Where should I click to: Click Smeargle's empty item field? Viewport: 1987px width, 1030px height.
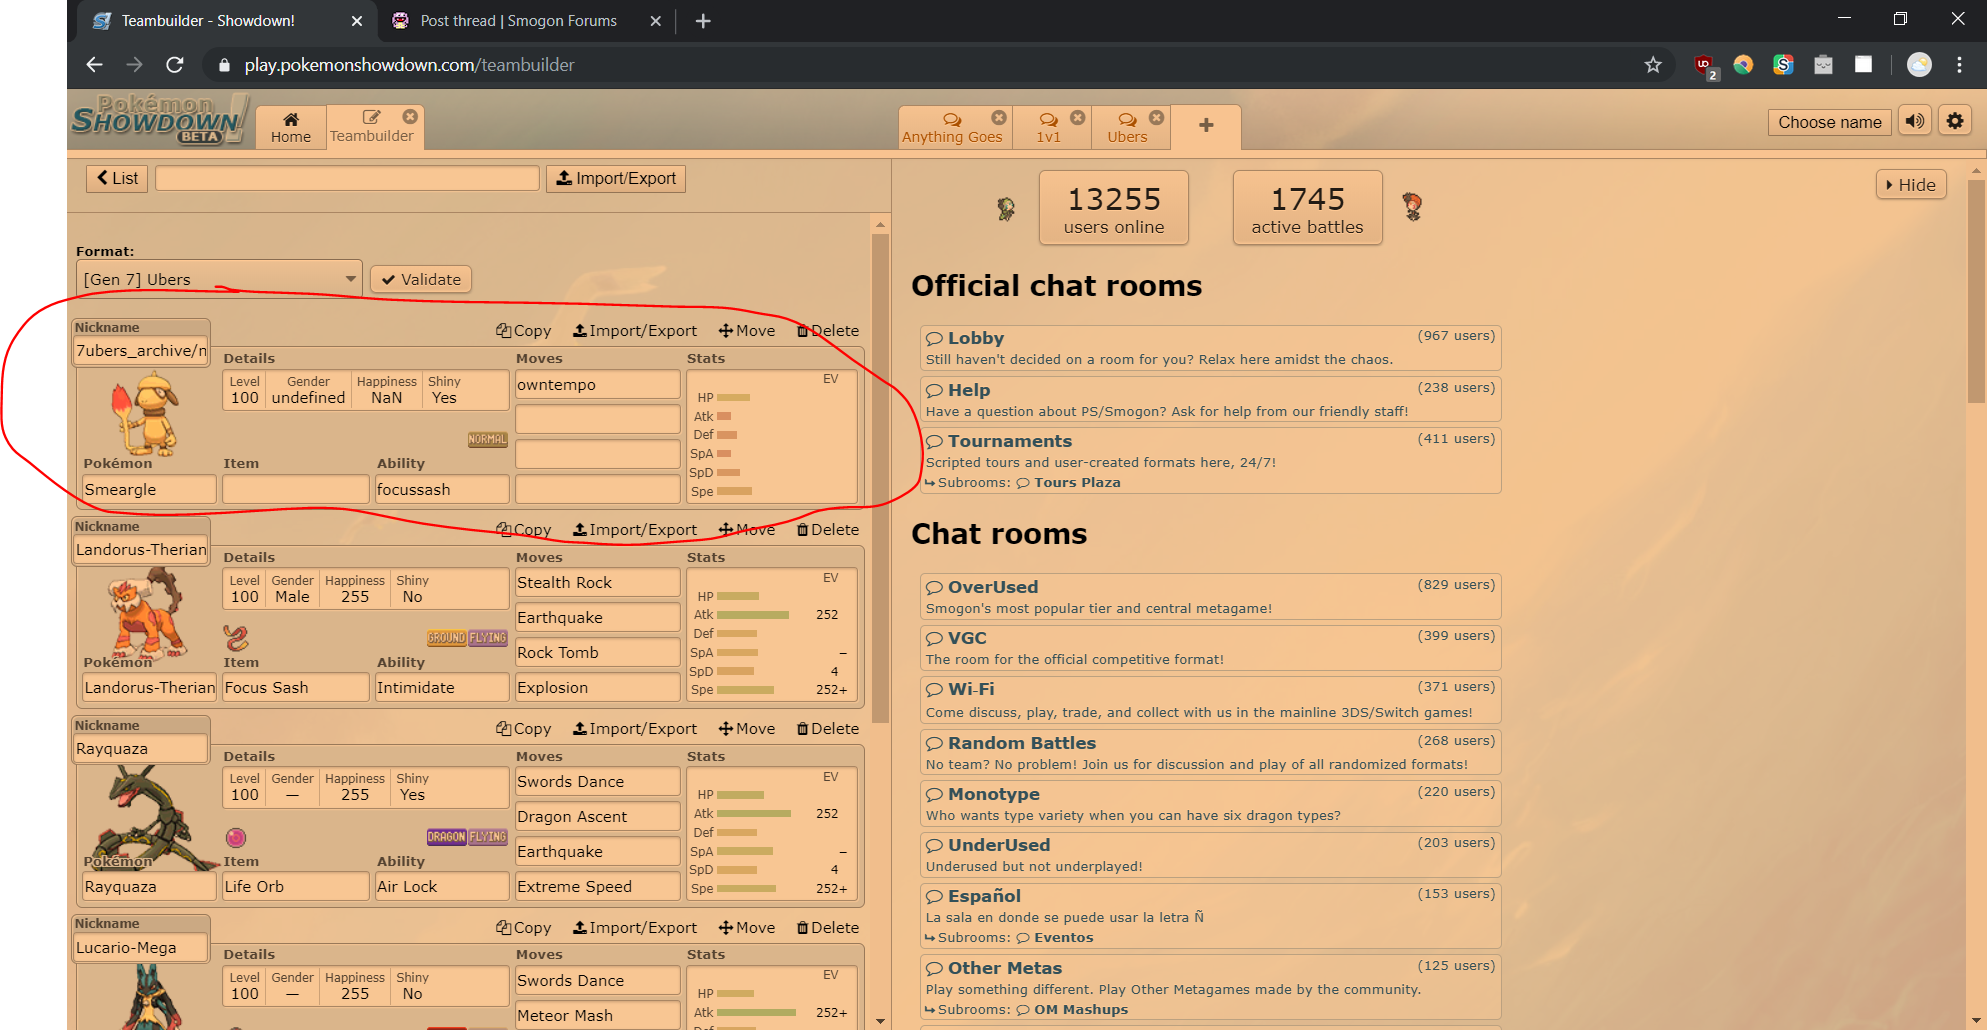coord(296,490)
